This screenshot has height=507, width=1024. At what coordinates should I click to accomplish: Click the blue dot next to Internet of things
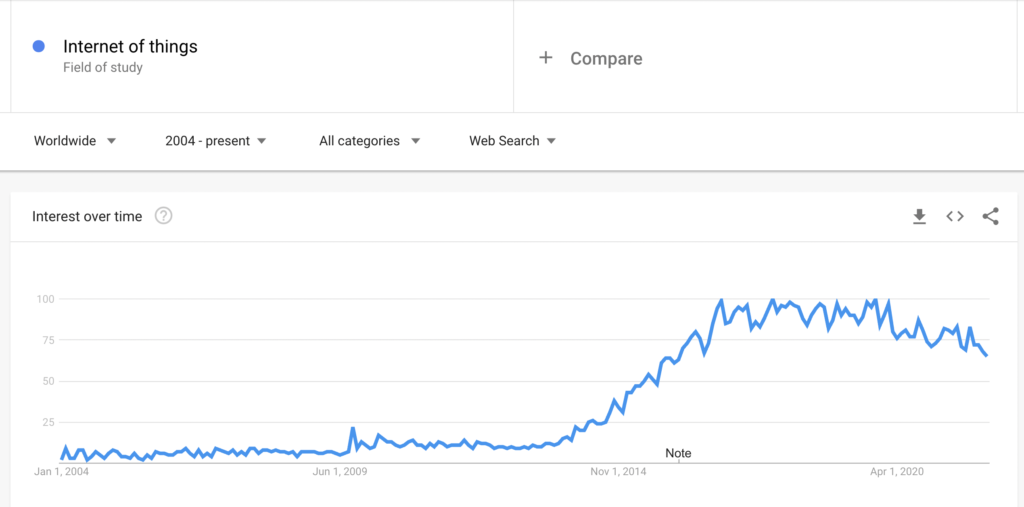click(x=38, y=46)
